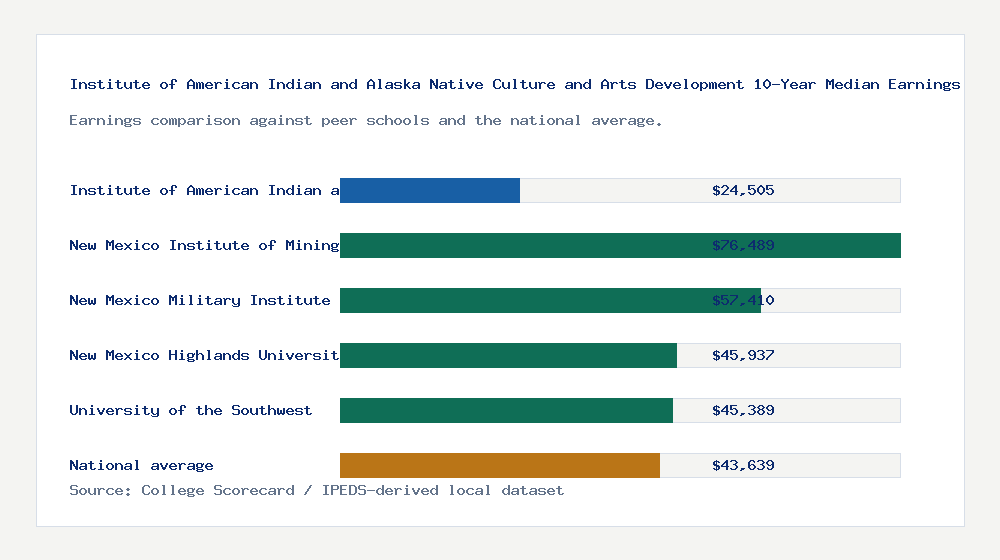
Task: Click the $76,489 value
Action: click(743, 245)
